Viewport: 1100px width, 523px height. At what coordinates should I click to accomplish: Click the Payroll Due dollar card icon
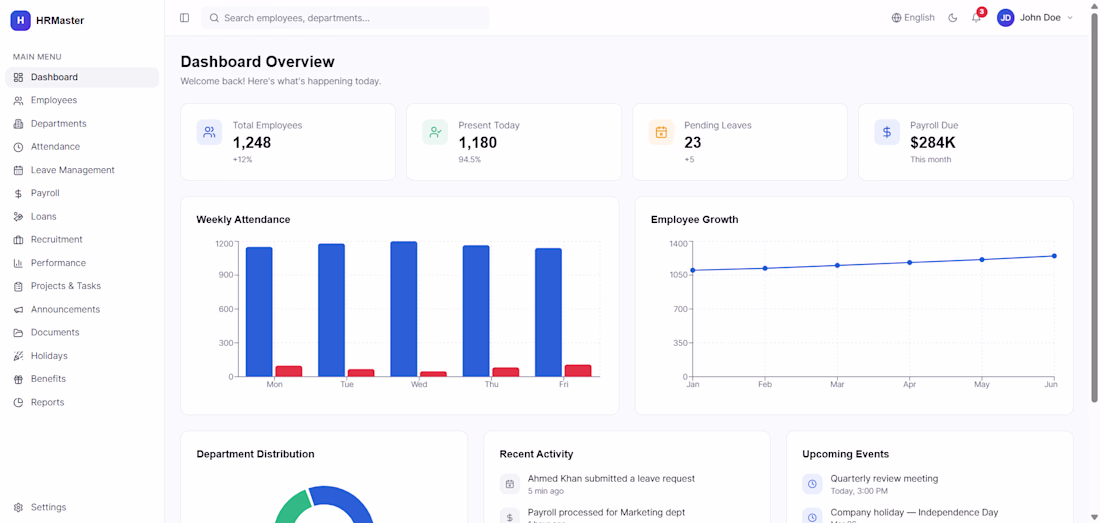coord(887,132)
